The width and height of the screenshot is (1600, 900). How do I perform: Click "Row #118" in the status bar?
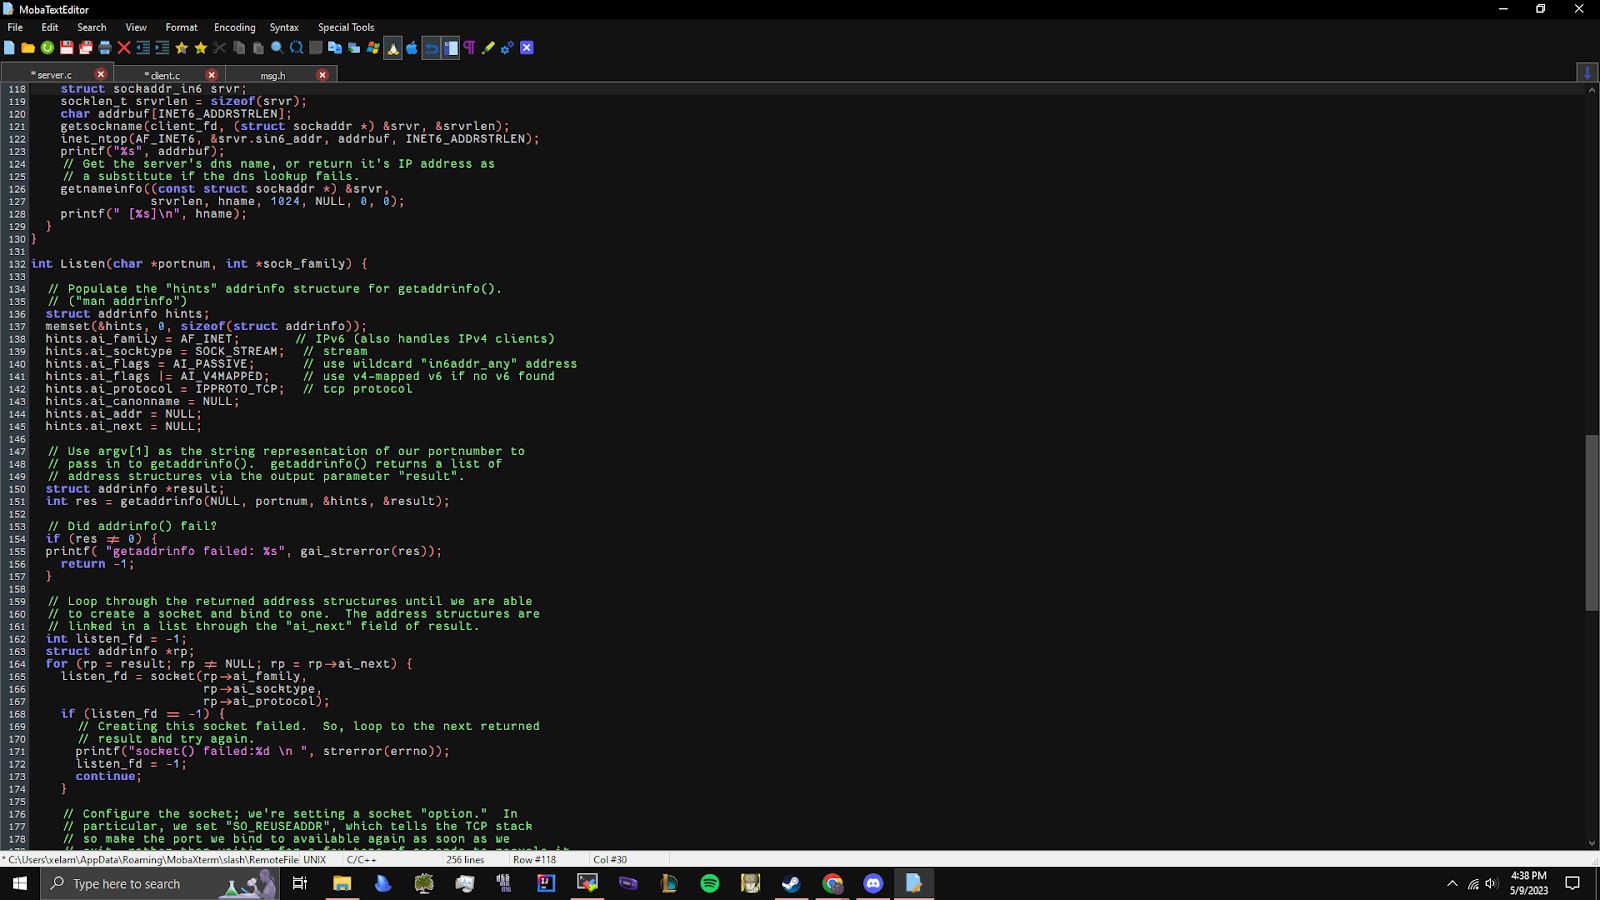tap(535, 860)
